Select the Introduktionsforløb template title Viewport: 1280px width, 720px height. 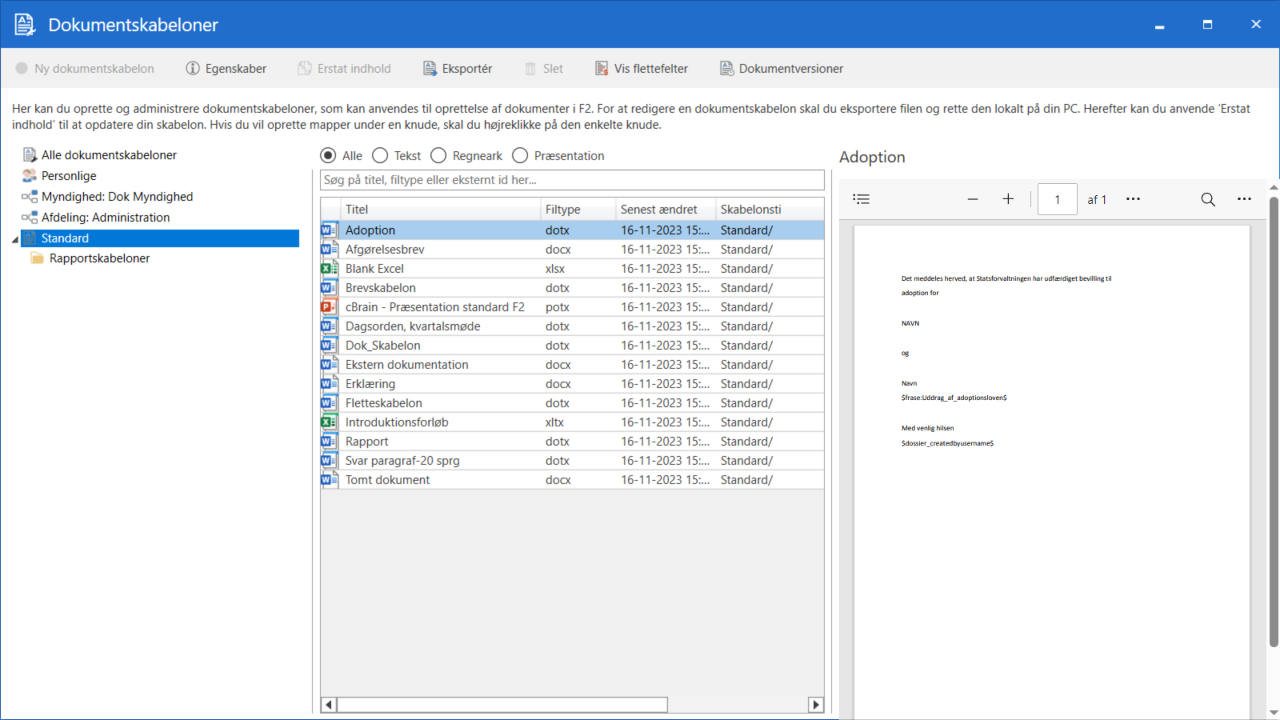click(x=397, y=422)
